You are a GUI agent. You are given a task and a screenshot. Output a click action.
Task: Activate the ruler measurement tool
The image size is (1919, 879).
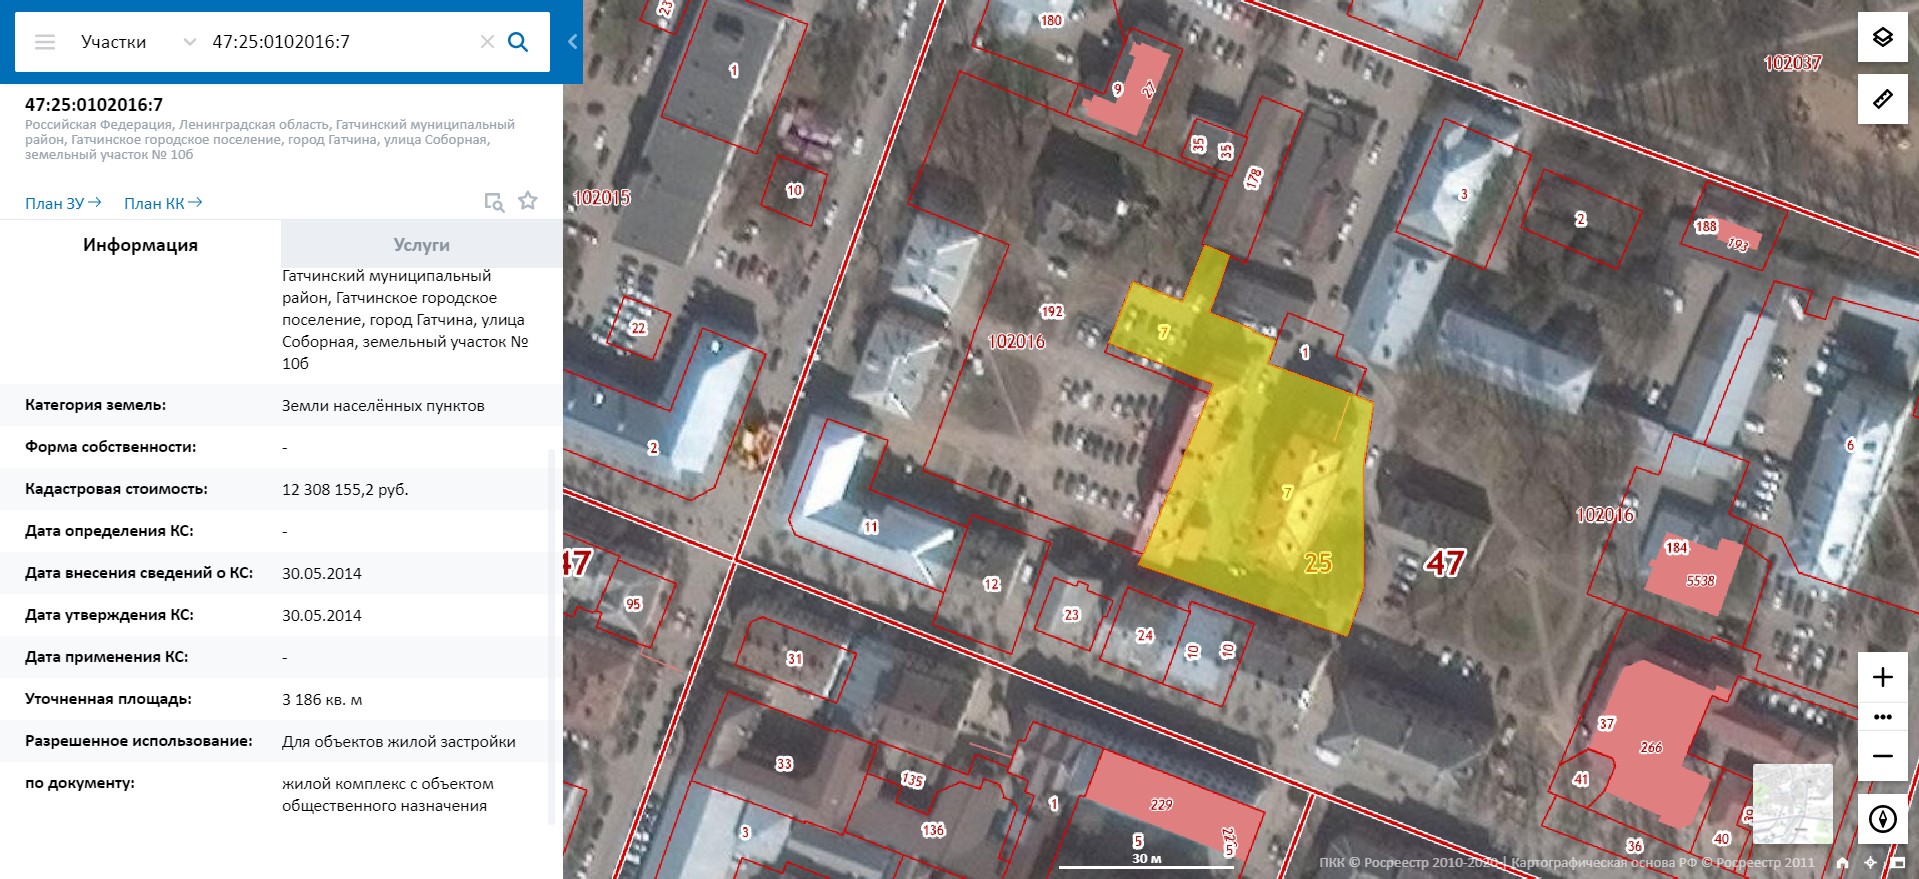pos(1882,99)
